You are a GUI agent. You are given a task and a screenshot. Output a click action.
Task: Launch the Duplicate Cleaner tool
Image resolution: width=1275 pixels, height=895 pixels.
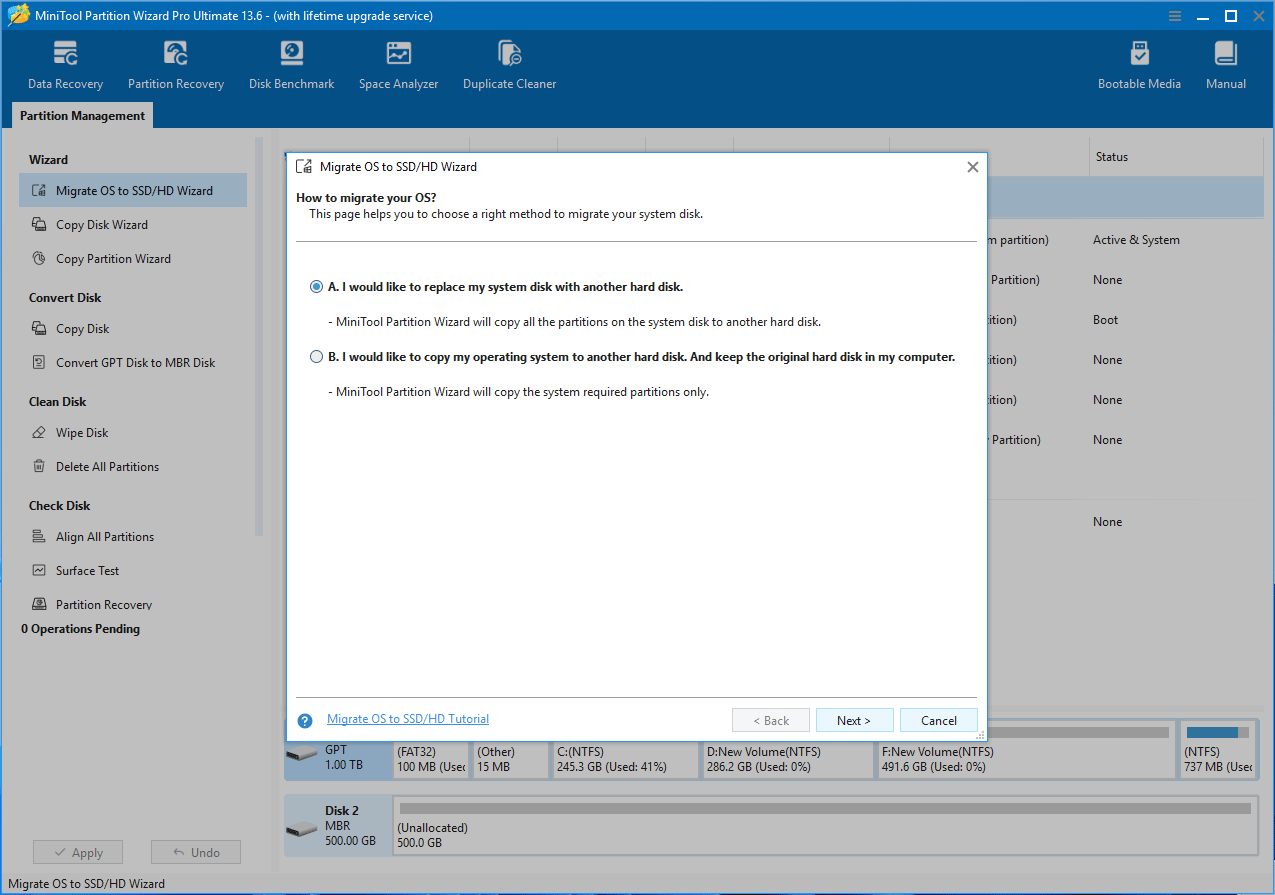coord(509,65)
